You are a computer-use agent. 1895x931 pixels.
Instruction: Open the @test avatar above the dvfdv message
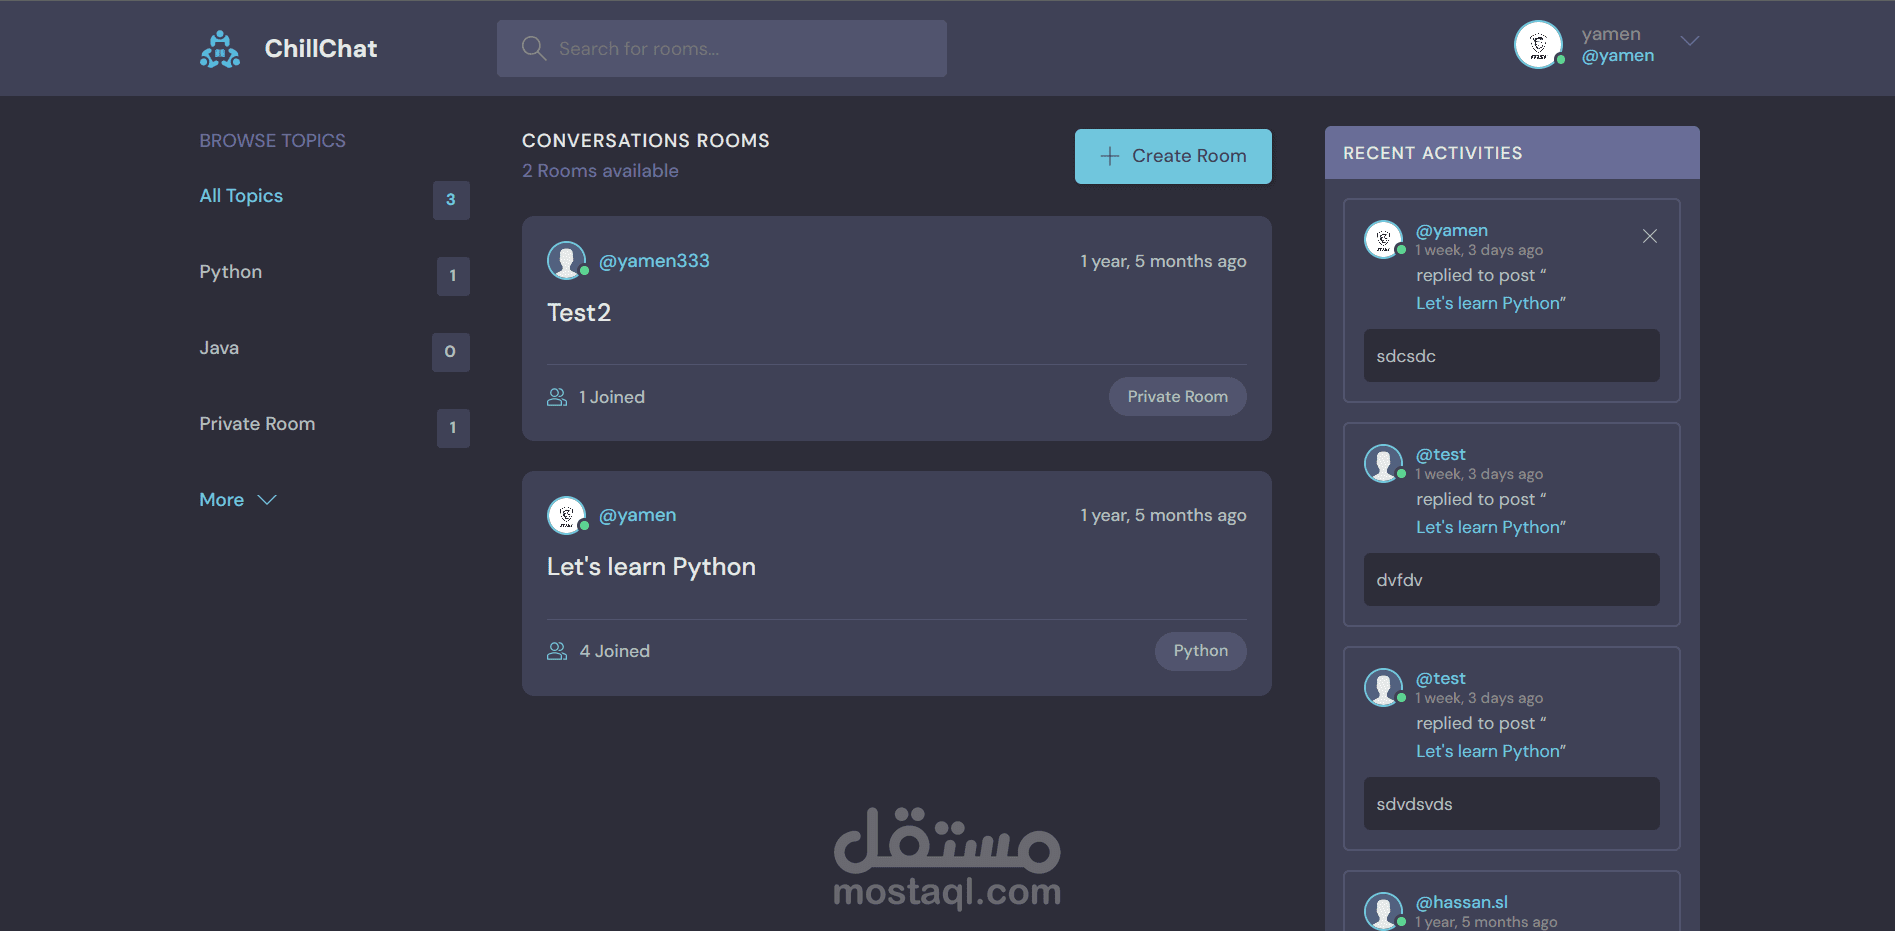click(x=1384, y=464)
